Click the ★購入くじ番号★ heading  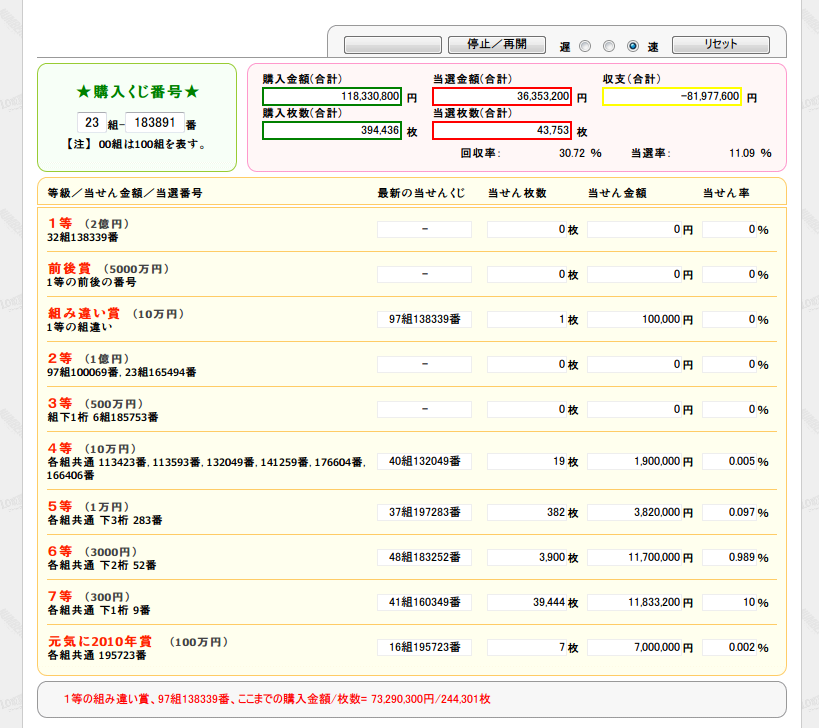tap(137, 92)
